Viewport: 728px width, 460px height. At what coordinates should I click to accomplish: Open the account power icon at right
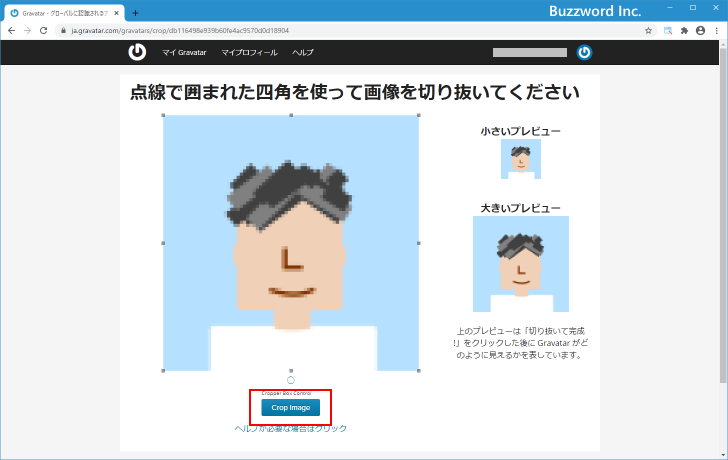[584, 52]
